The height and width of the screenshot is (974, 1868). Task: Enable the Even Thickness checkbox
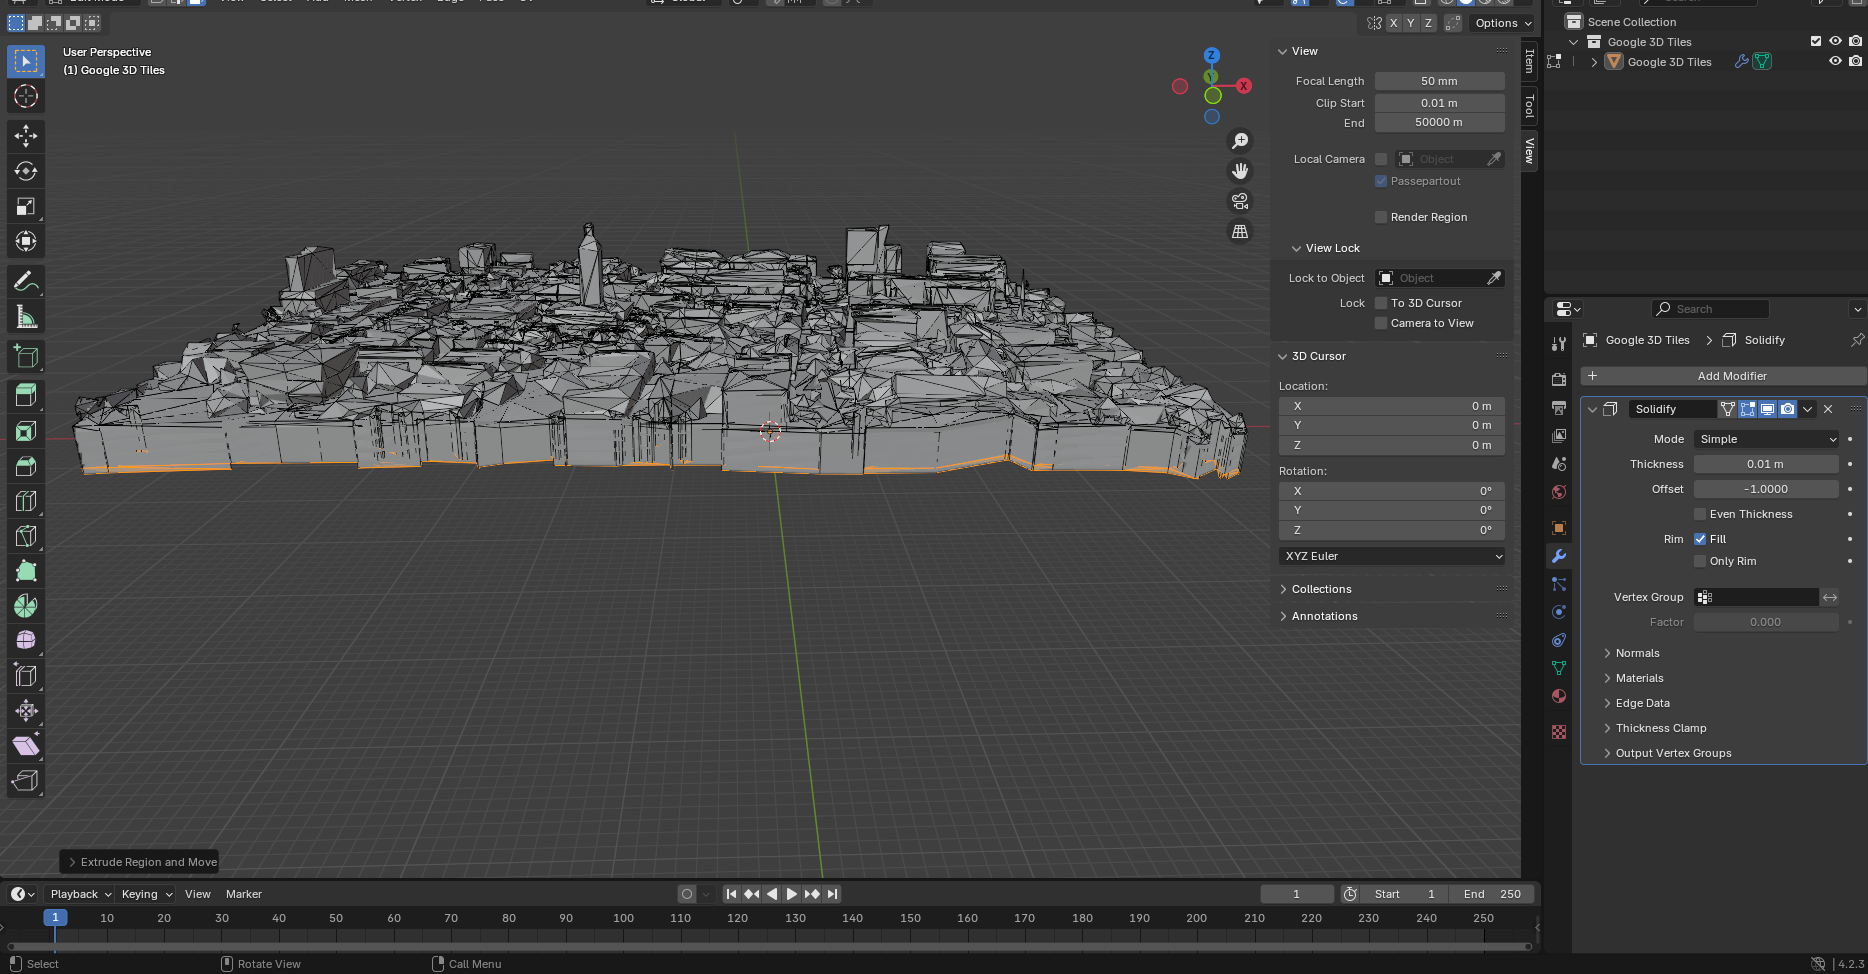tap(1700, 514)
